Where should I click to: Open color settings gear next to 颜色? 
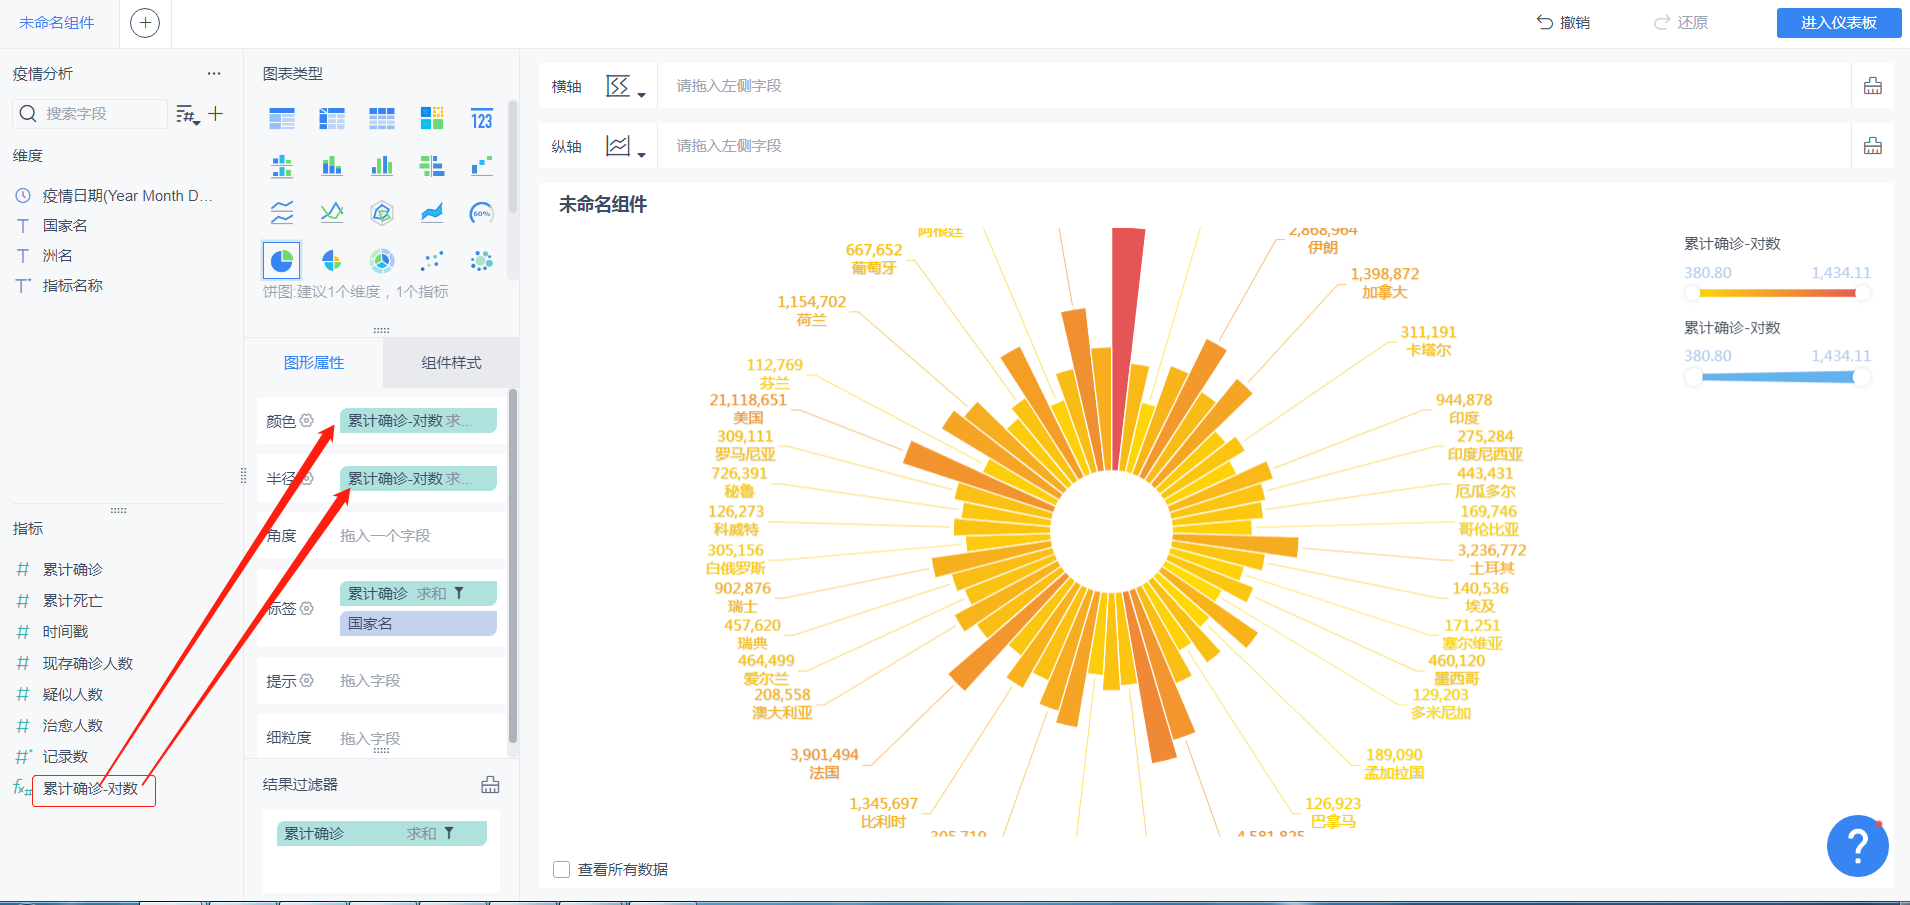pos(307,421)
